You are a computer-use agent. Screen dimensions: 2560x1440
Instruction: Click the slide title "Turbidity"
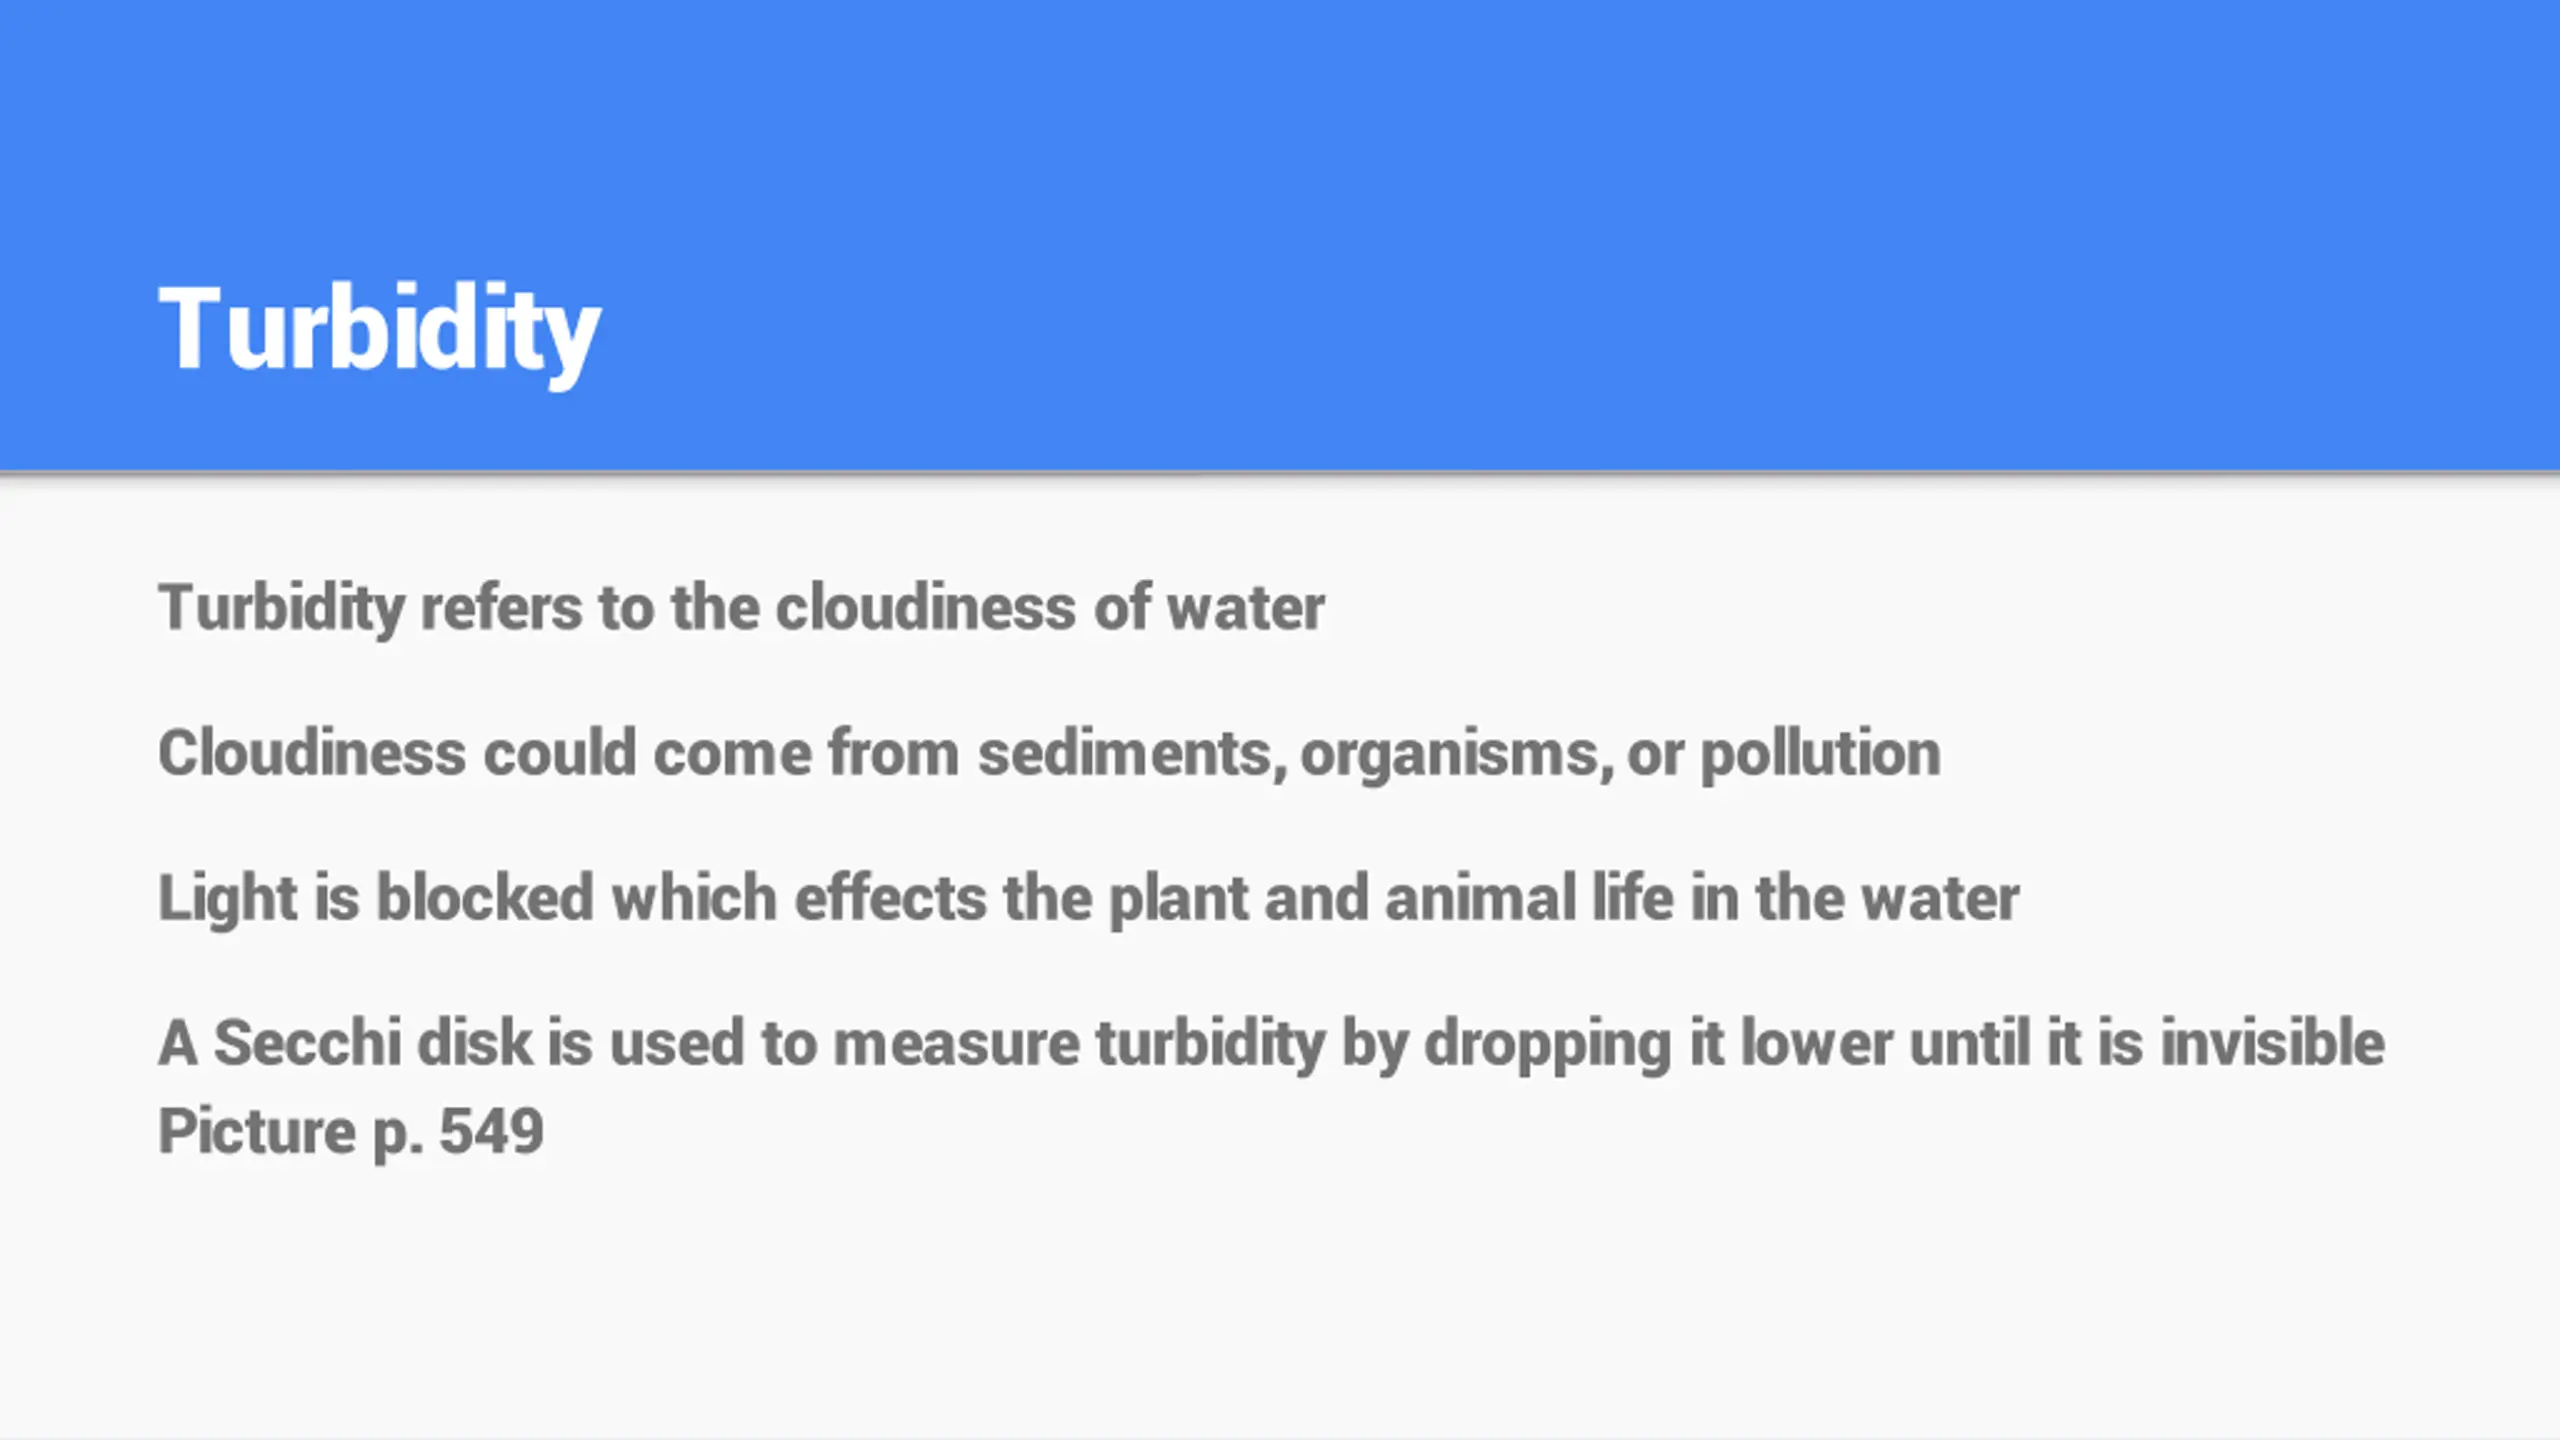click(x=378, y=329)
